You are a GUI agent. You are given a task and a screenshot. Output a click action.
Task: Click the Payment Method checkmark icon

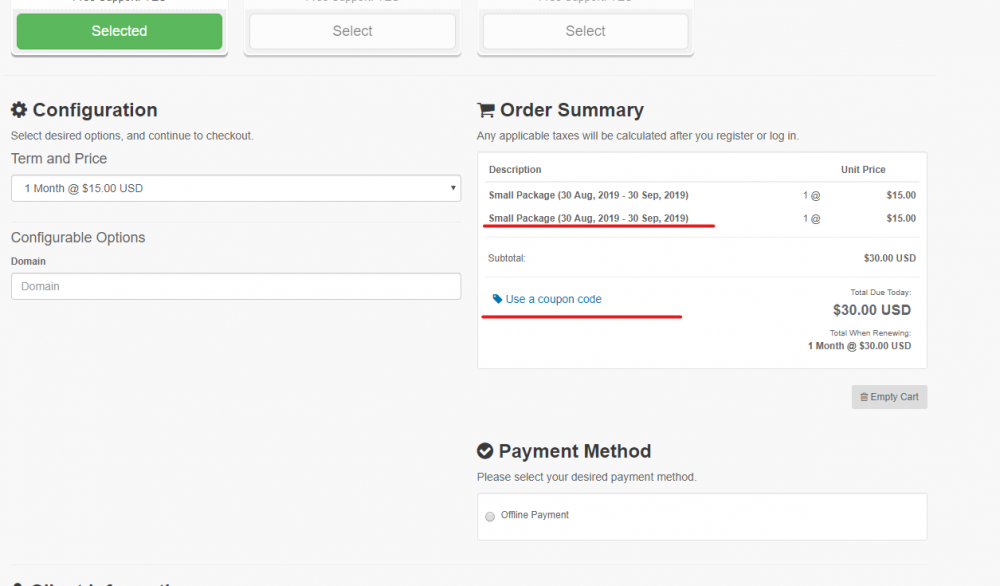tap(485, 451)
